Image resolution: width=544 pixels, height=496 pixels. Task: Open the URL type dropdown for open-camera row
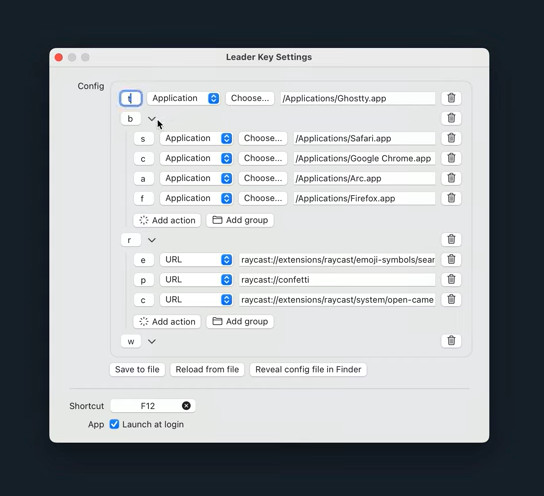tap(196, 300)
